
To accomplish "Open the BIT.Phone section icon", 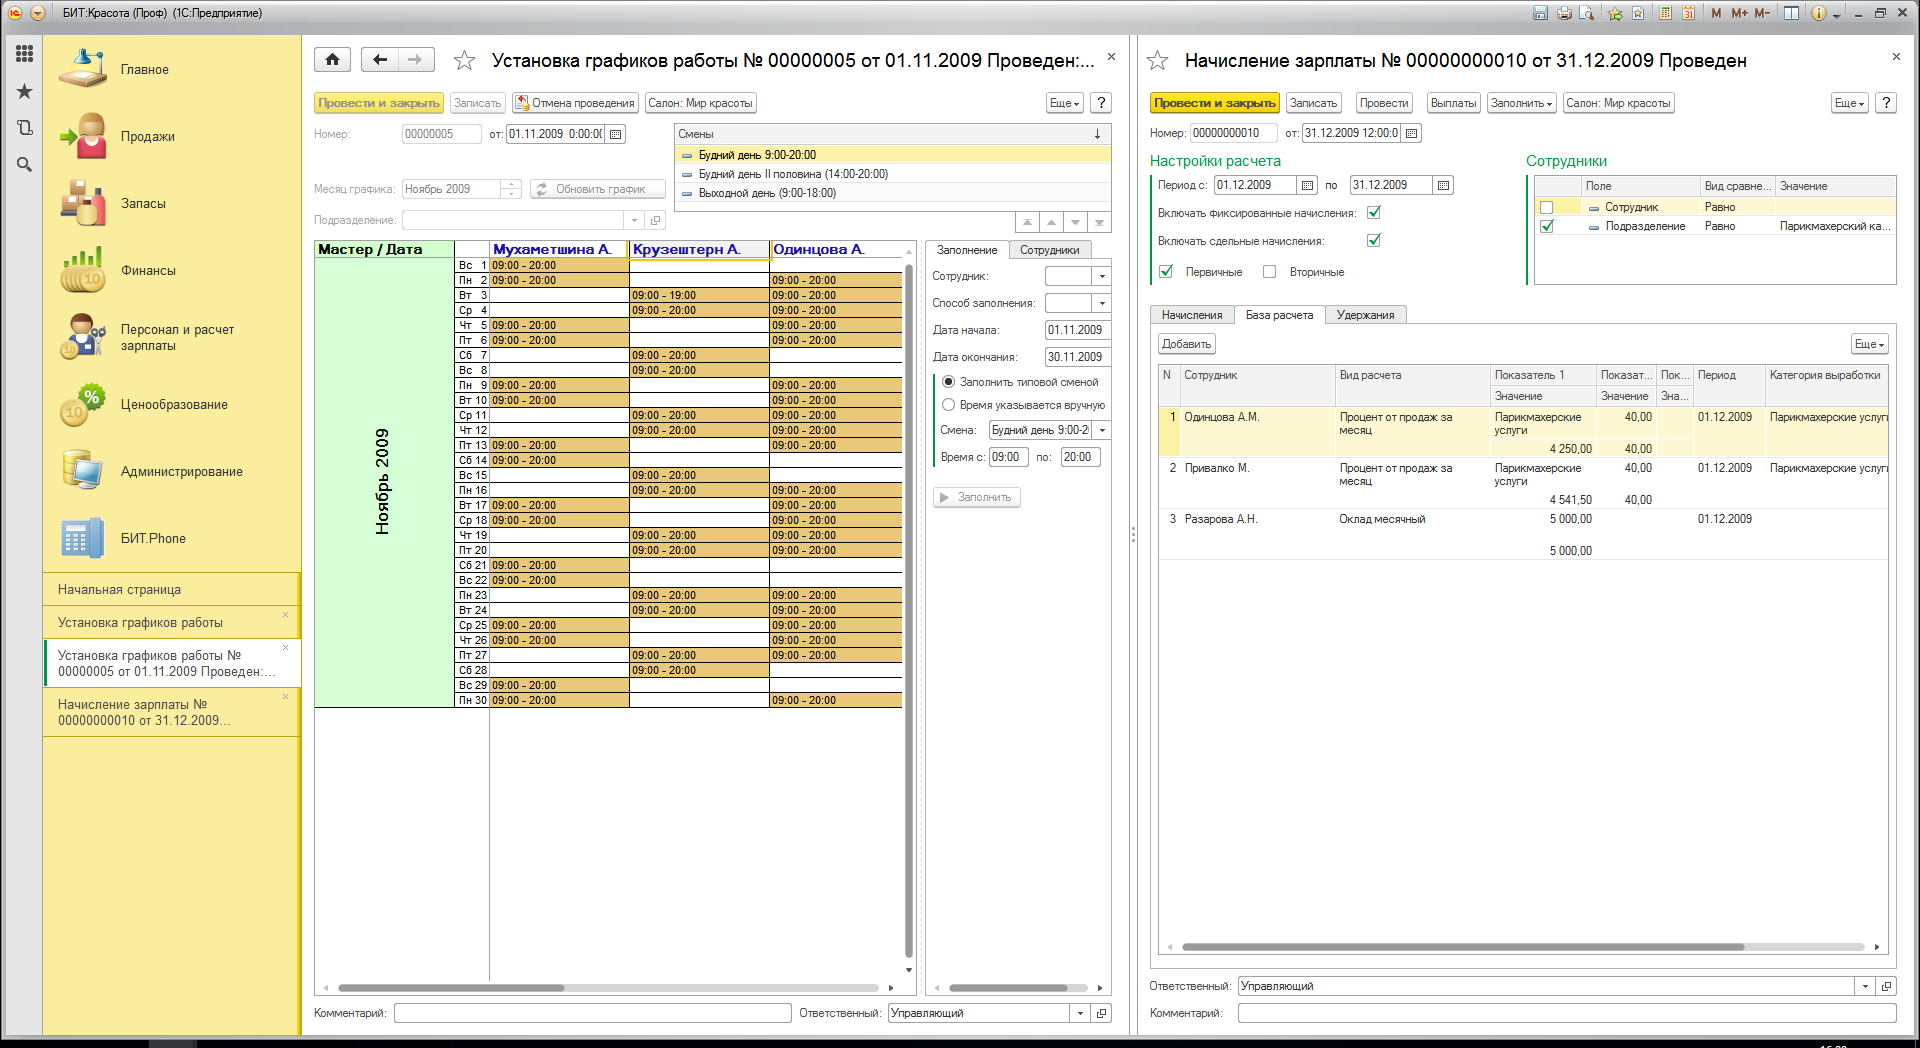I will pyautogui.click(x=83, y=539).
